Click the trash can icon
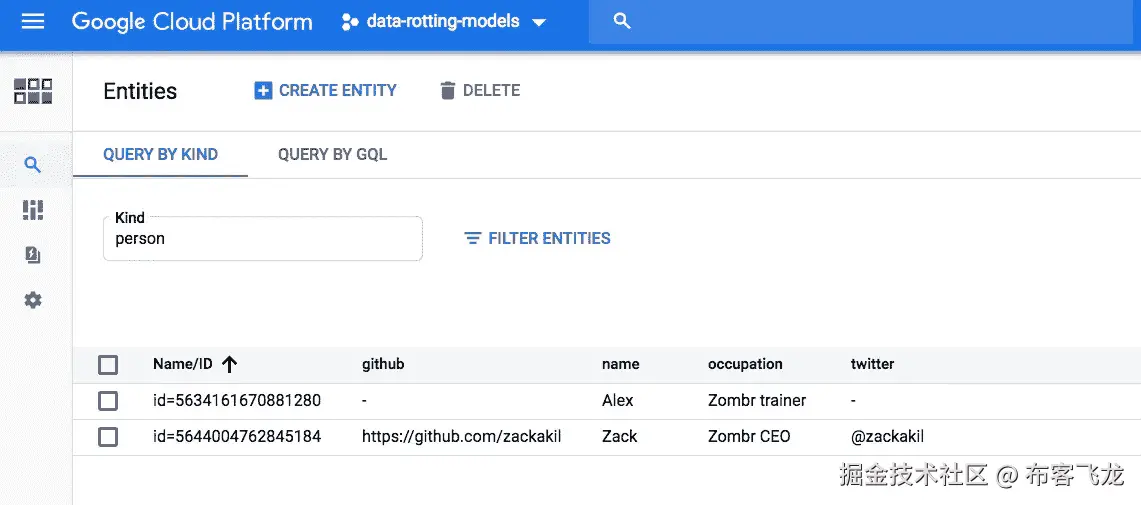 [x=448, y=91]
